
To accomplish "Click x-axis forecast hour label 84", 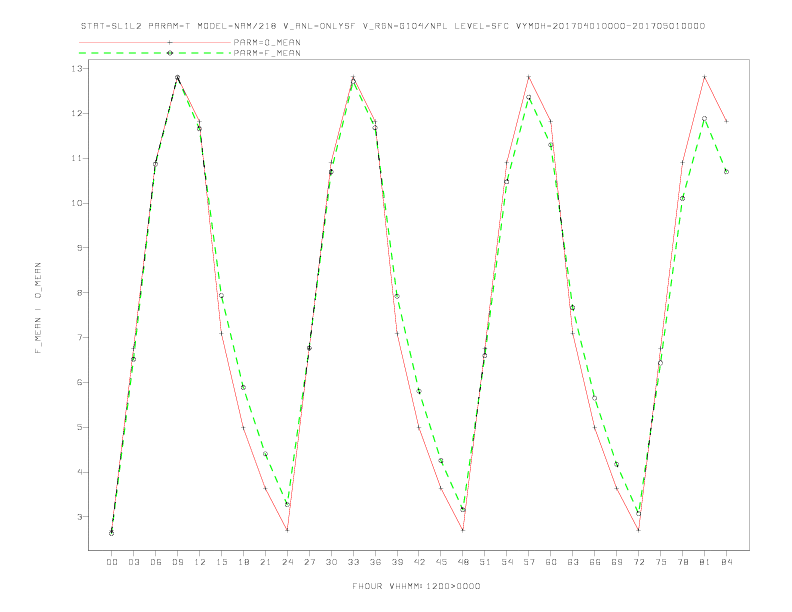I will [727, 562].
